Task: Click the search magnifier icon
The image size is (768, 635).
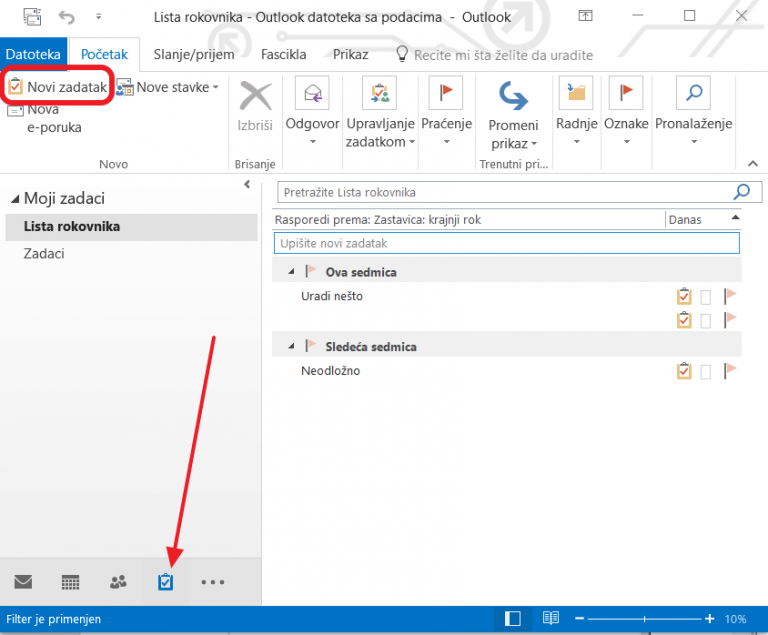Action: click(742, 192)
